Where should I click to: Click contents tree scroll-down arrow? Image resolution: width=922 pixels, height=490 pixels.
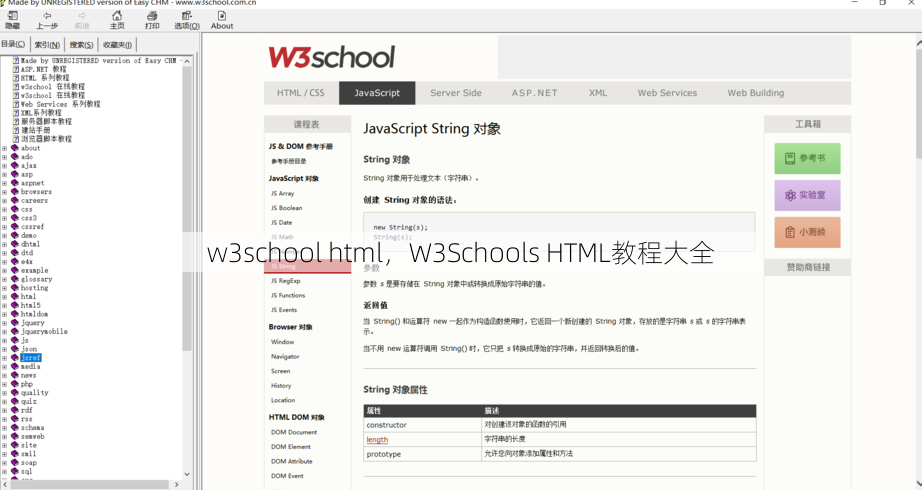coord(187,474)
